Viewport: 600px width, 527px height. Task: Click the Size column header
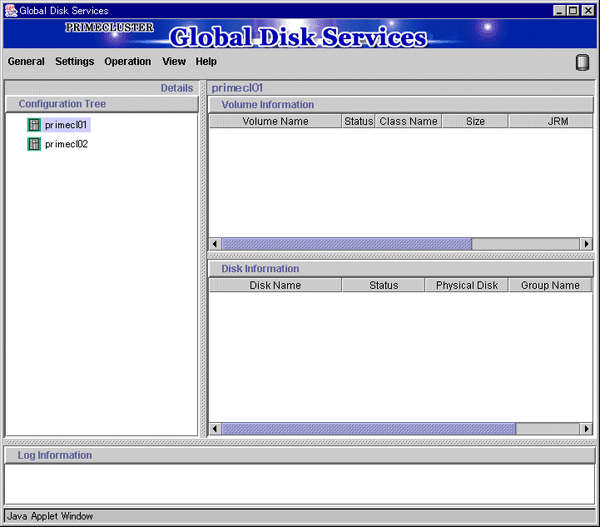click(x=475, y=121)
